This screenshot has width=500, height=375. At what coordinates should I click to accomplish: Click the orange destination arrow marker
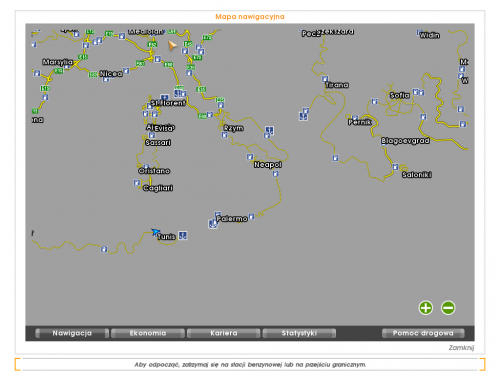[x=172, y=45]
